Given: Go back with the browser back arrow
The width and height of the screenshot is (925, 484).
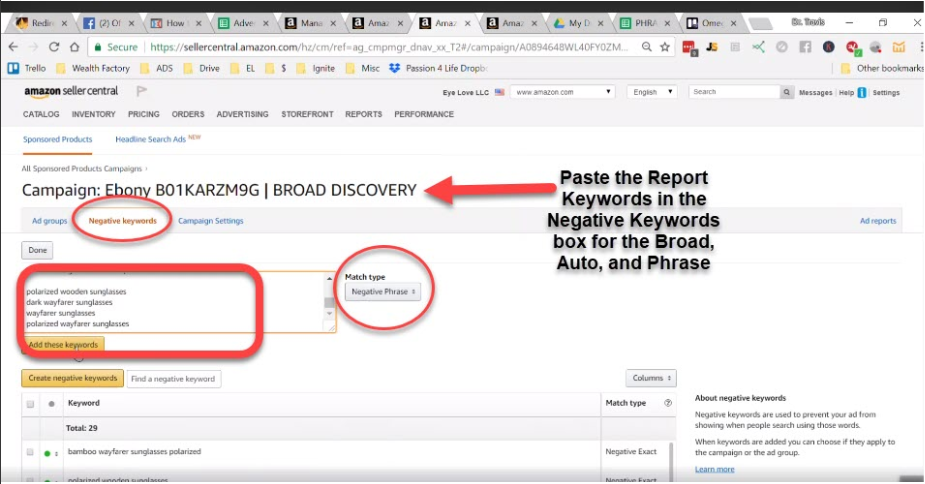Looking at the screenshot, I should pyautogui.click(x=13, y=47).
